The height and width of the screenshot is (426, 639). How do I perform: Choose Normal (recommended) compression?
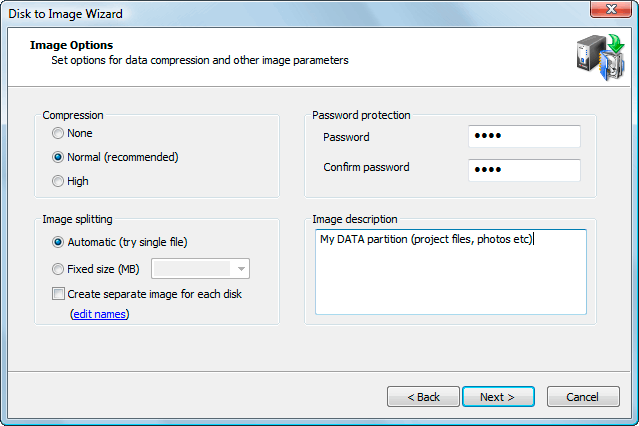58,157
